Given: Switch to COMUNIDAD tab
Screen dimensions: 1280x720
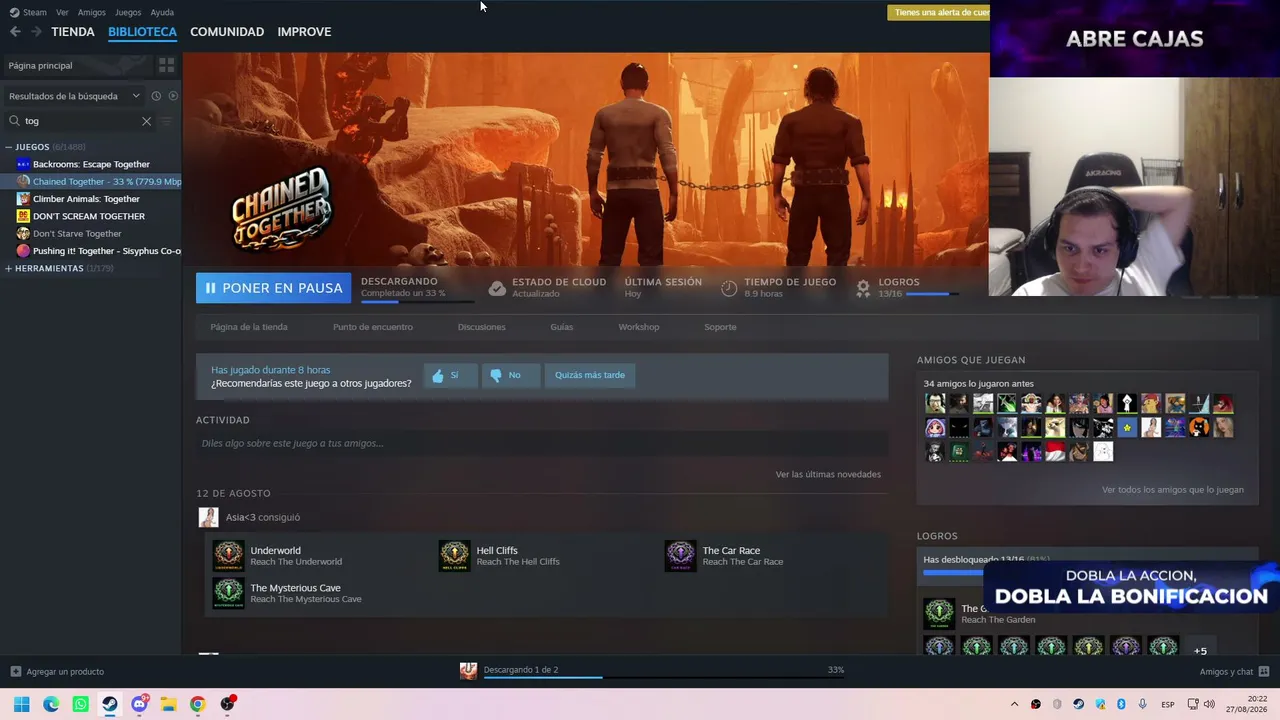Looking at the screenshot, I should coord(227,32).
